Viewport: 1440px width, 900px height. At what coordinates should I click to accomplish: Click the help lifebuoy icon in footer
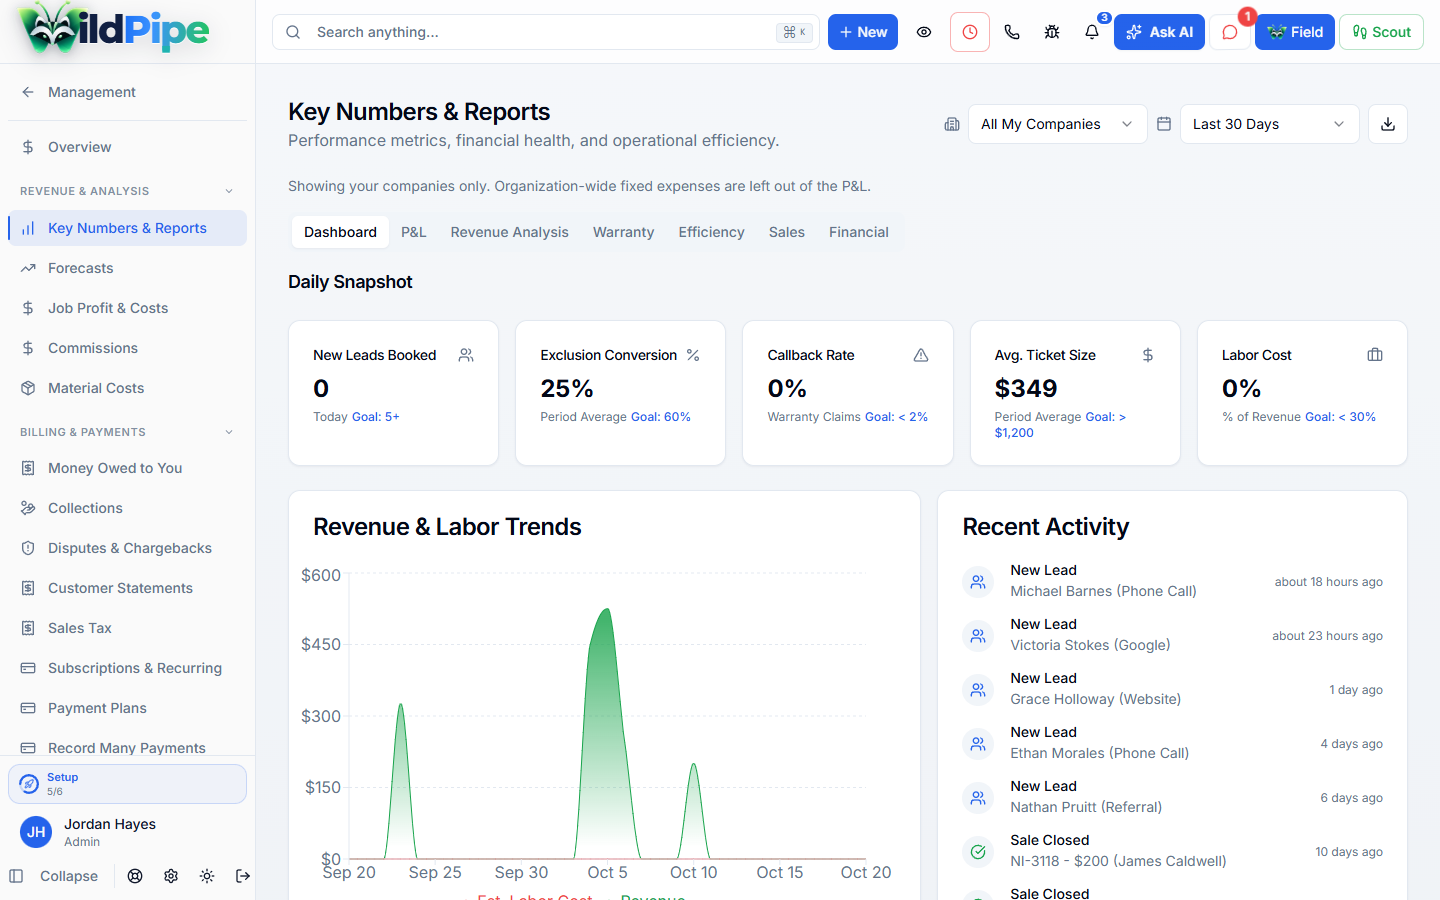click(x=135, y=876)
